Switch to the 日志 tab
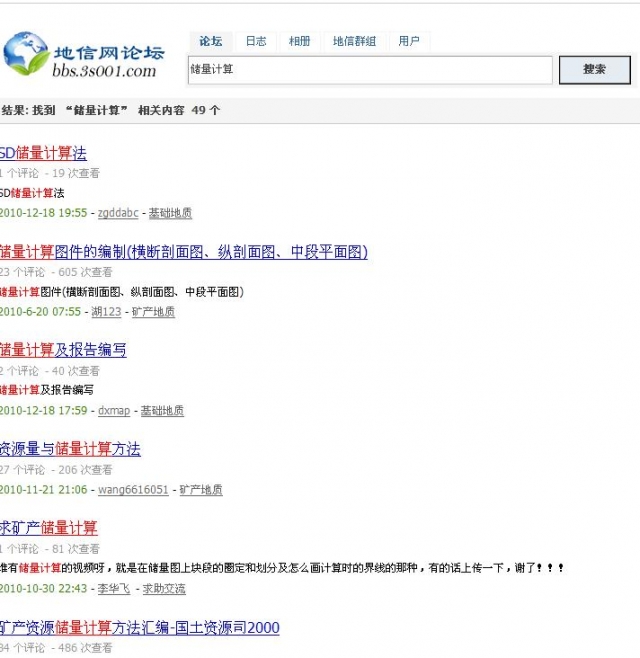640x658 pixels. (x=256, y=41)
